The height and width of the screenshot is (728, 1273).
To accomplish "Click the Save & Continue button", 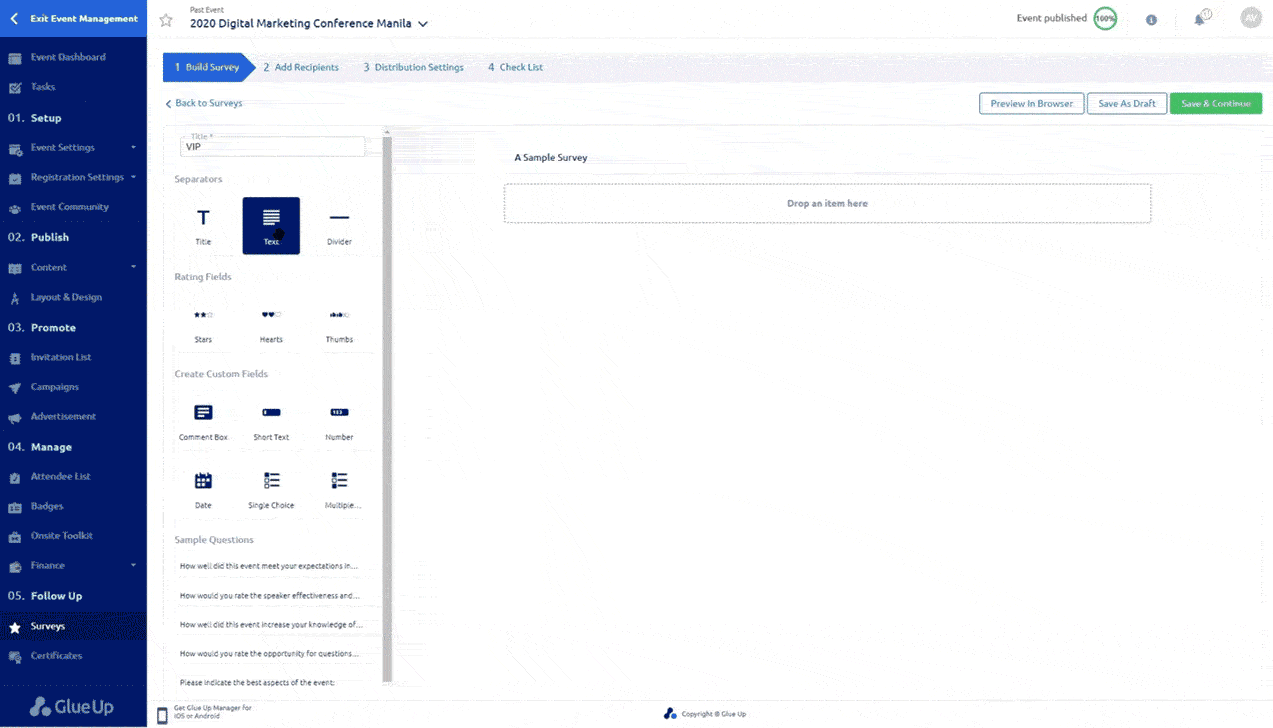I will (x=1215, y=103).
